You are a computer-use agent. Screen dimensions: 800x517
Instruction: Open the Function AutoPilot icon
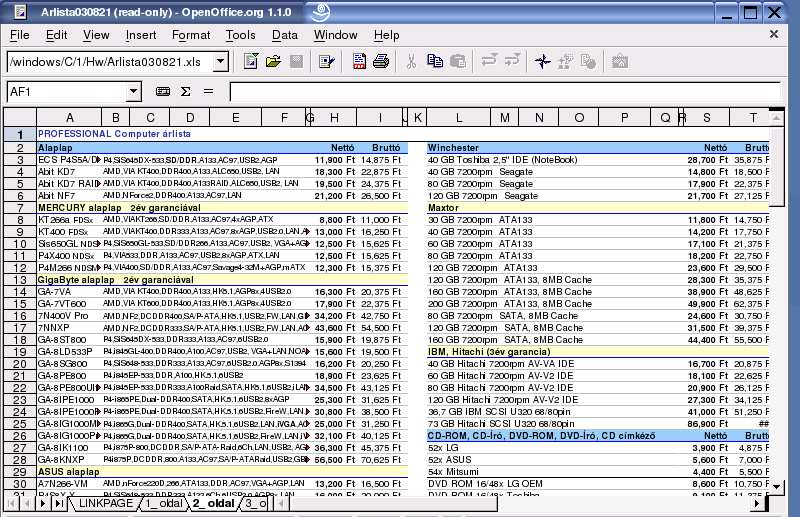point(163,91)
